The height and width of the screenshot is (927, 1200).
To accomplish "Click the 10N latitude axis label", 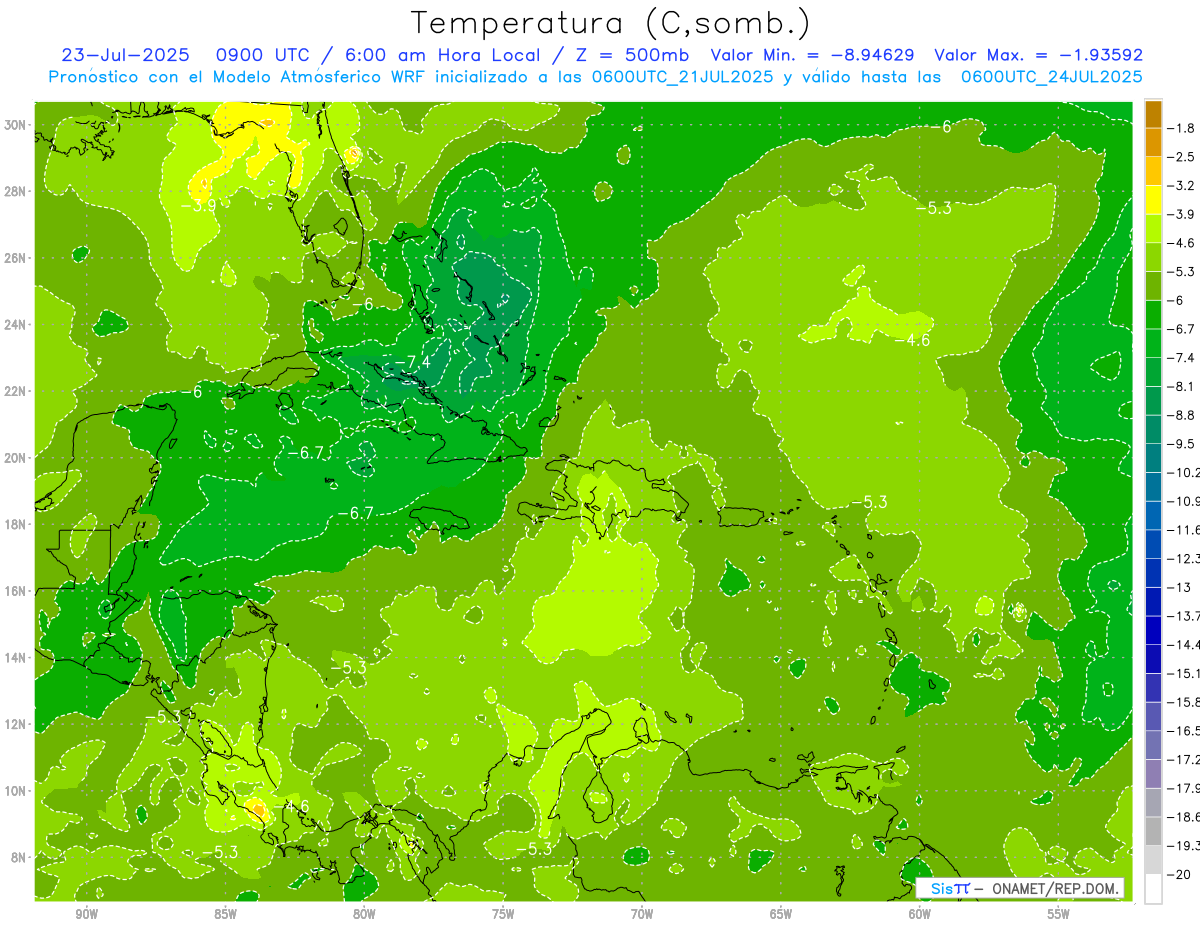I will 17,791.
